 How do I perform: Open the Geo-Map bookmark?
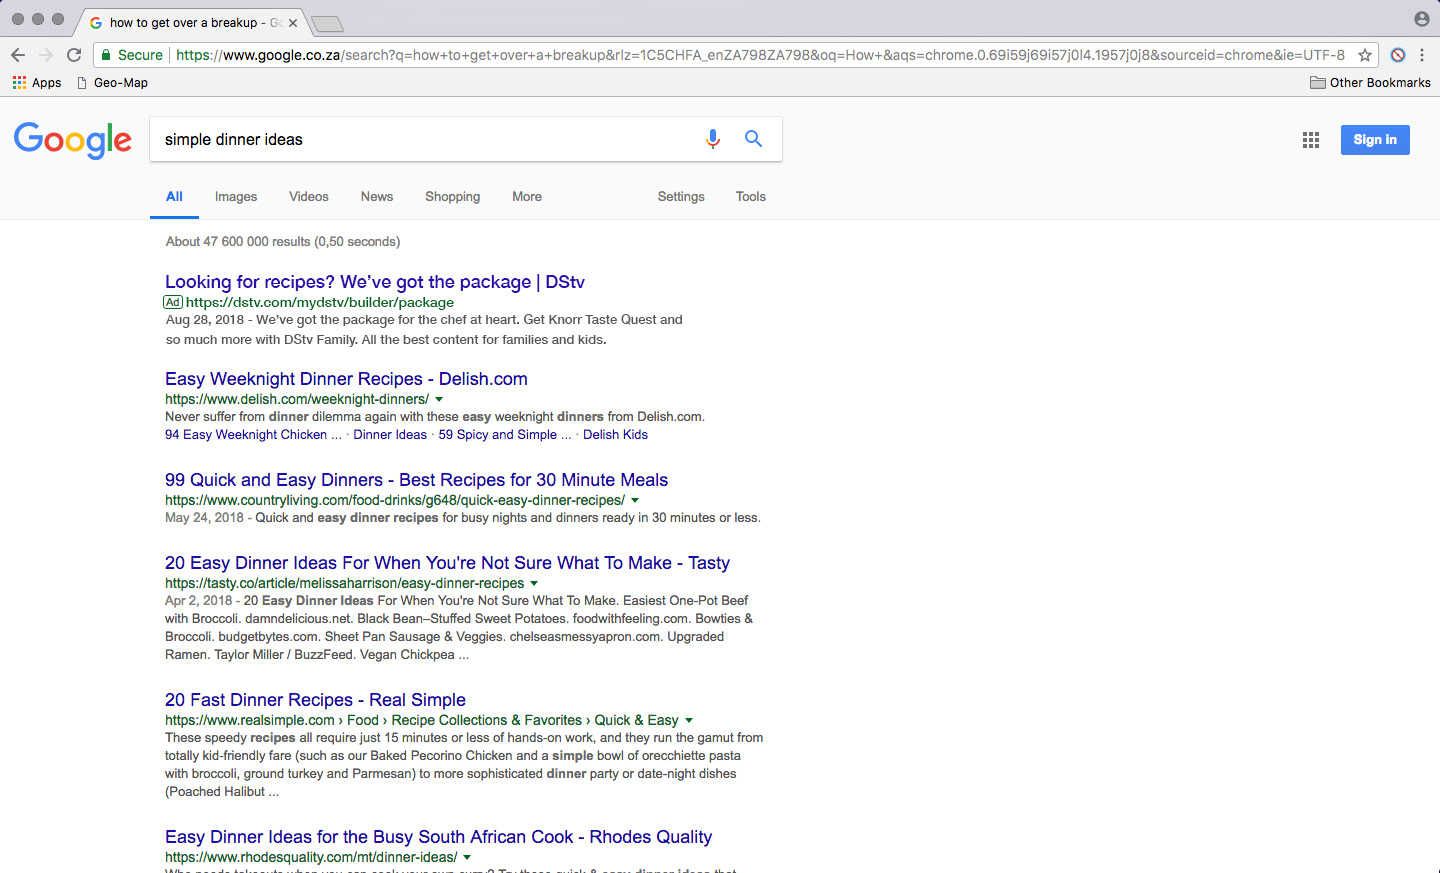click(x=112, y=83)
